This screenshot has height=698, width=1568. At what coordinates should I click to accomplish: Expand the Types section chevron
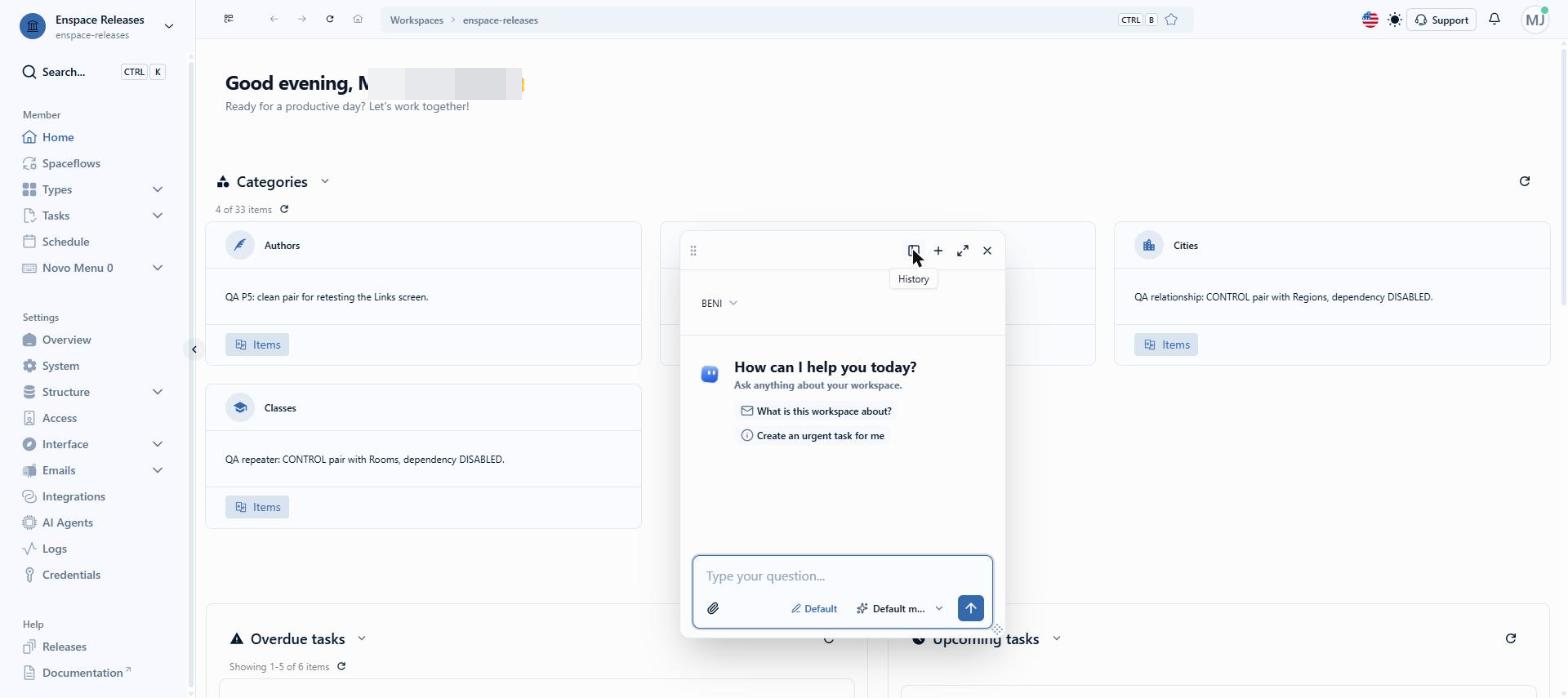coord(157,189)
